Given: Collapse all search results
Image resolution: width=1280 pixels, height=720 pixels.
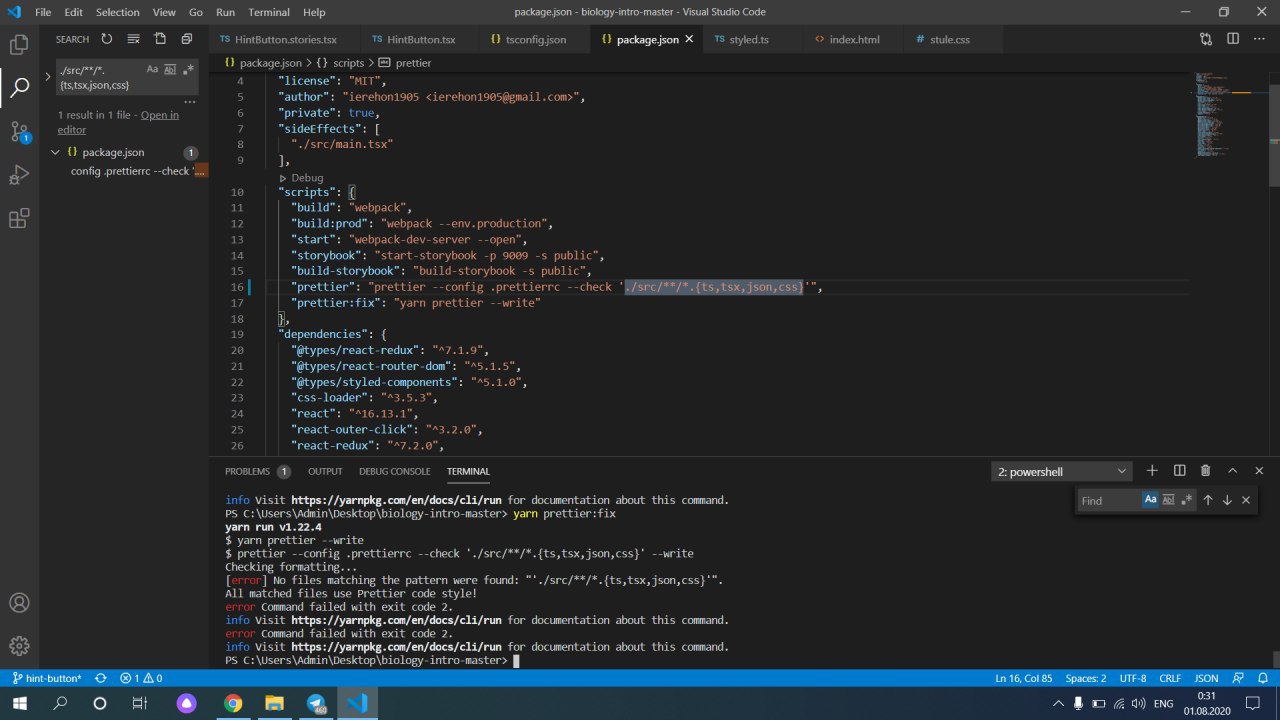Looking at the screenshot, I should (x=186, y=39).
